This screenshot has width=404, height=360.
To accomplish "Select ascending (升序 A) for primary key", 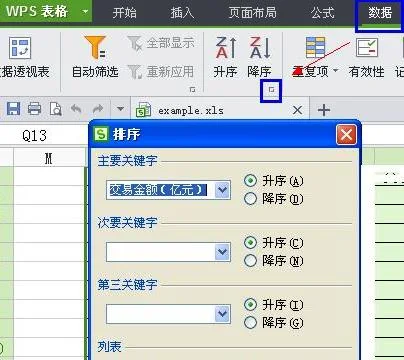I will (x=250, y=181).
